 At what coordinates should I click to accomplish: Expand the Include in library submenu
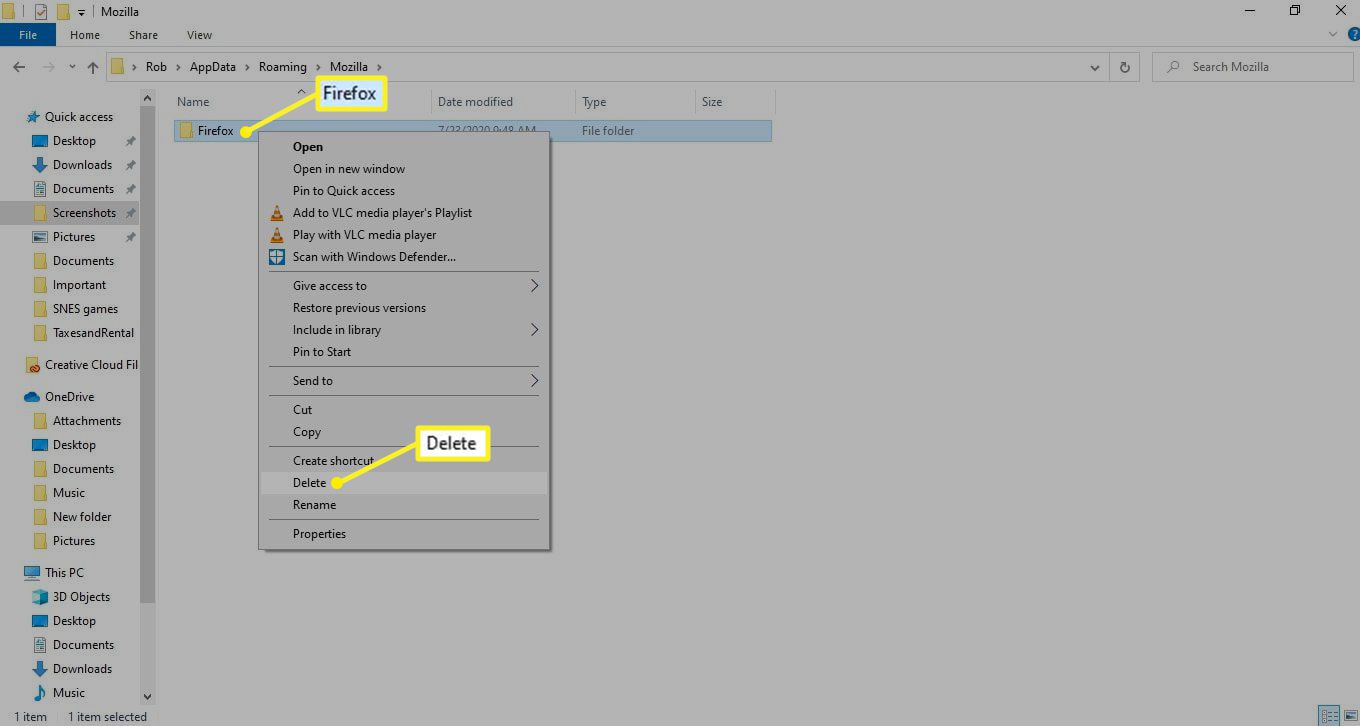point(404,330)
